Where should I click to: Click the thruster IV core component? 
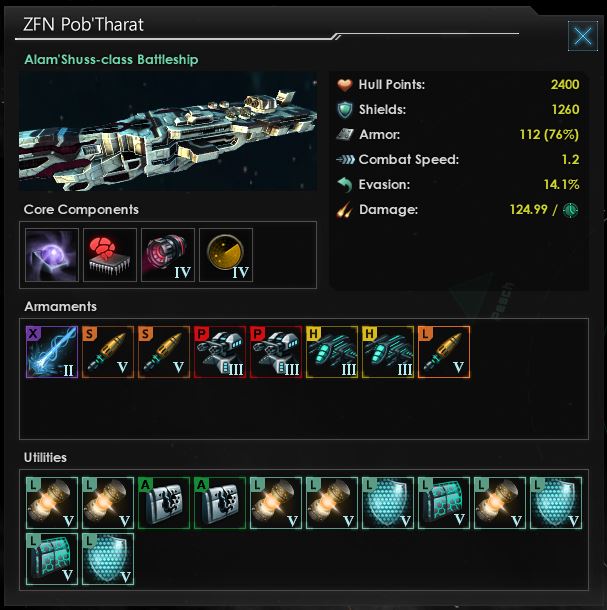168,255
